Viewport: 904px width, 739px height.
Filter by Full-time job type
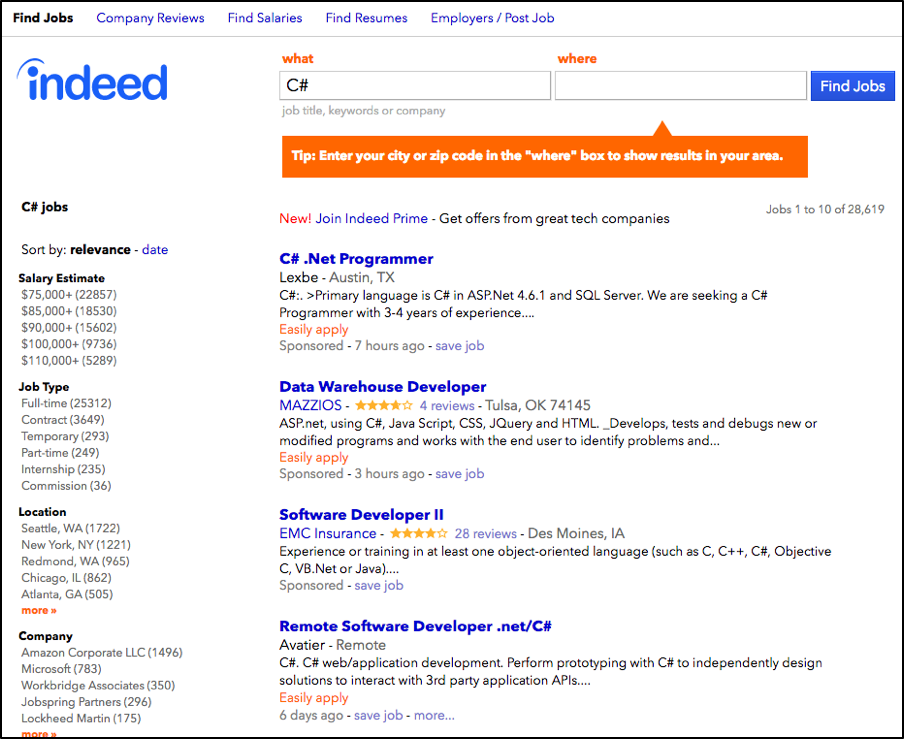(x=66, y=404)
